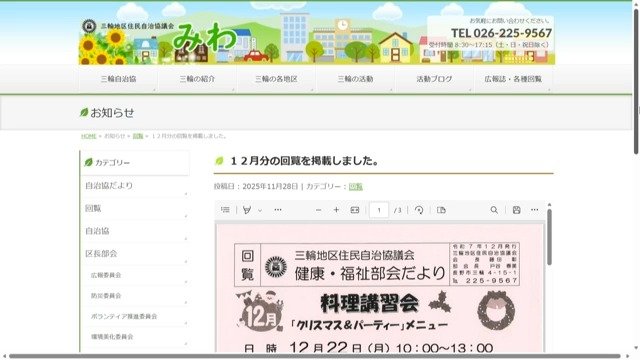The width and height of the screenshot is (640, 360).
Task: Zoom out the PDF with minus icon
Action: point(318,210)
